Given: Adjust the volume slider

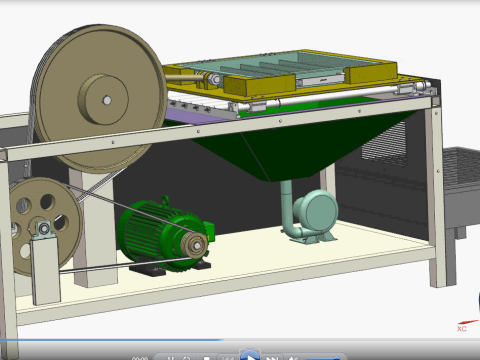Looking at the screenshot, I should pyautogui.click(x=322, y=359).
